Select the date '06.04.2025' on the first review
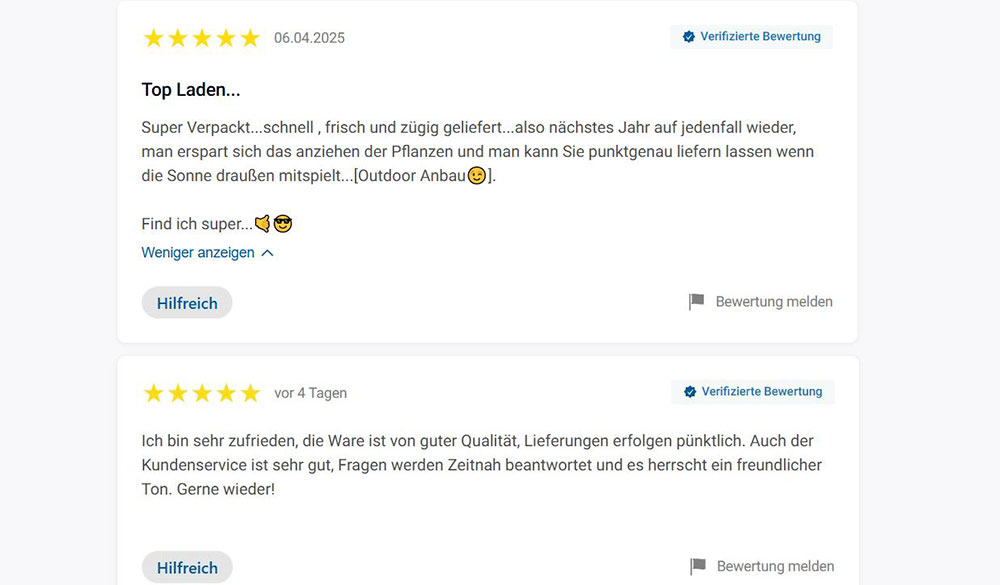 tap(309, 37)
